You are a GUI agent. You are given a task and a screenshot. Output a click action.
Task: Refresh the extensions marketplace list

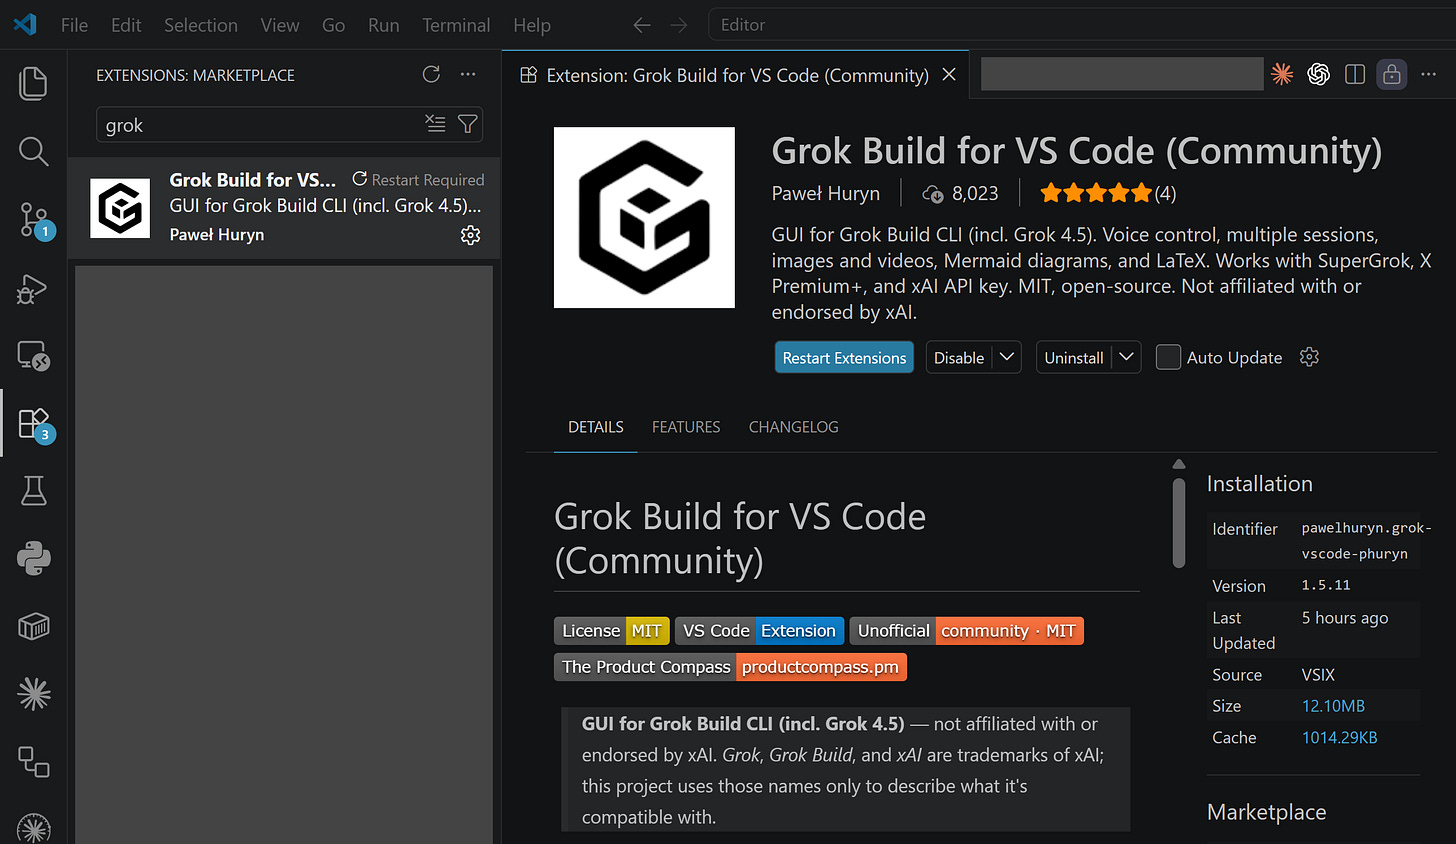pos(431,74)
